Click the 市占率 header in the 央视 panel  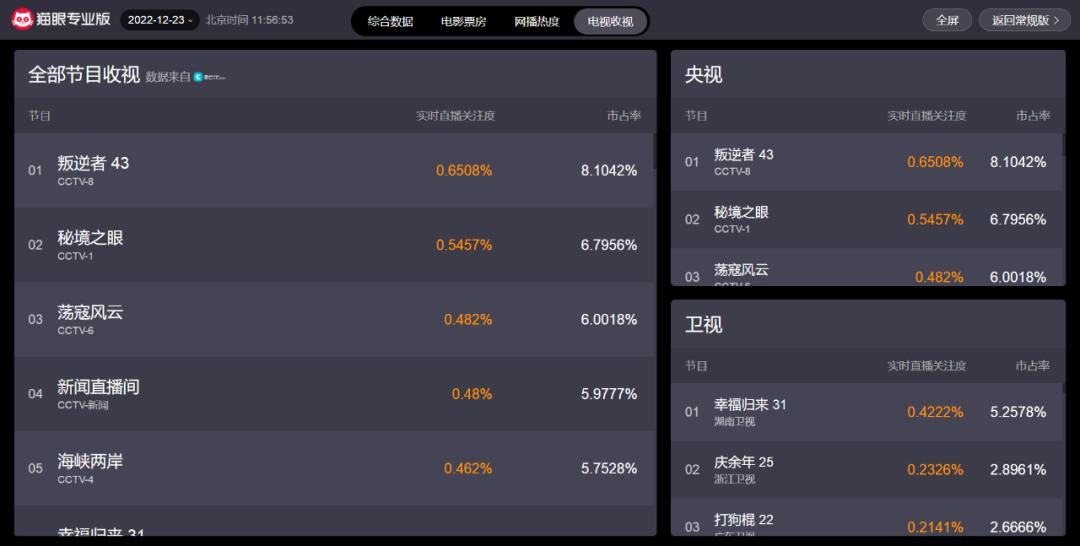[x=1033, y=116]
